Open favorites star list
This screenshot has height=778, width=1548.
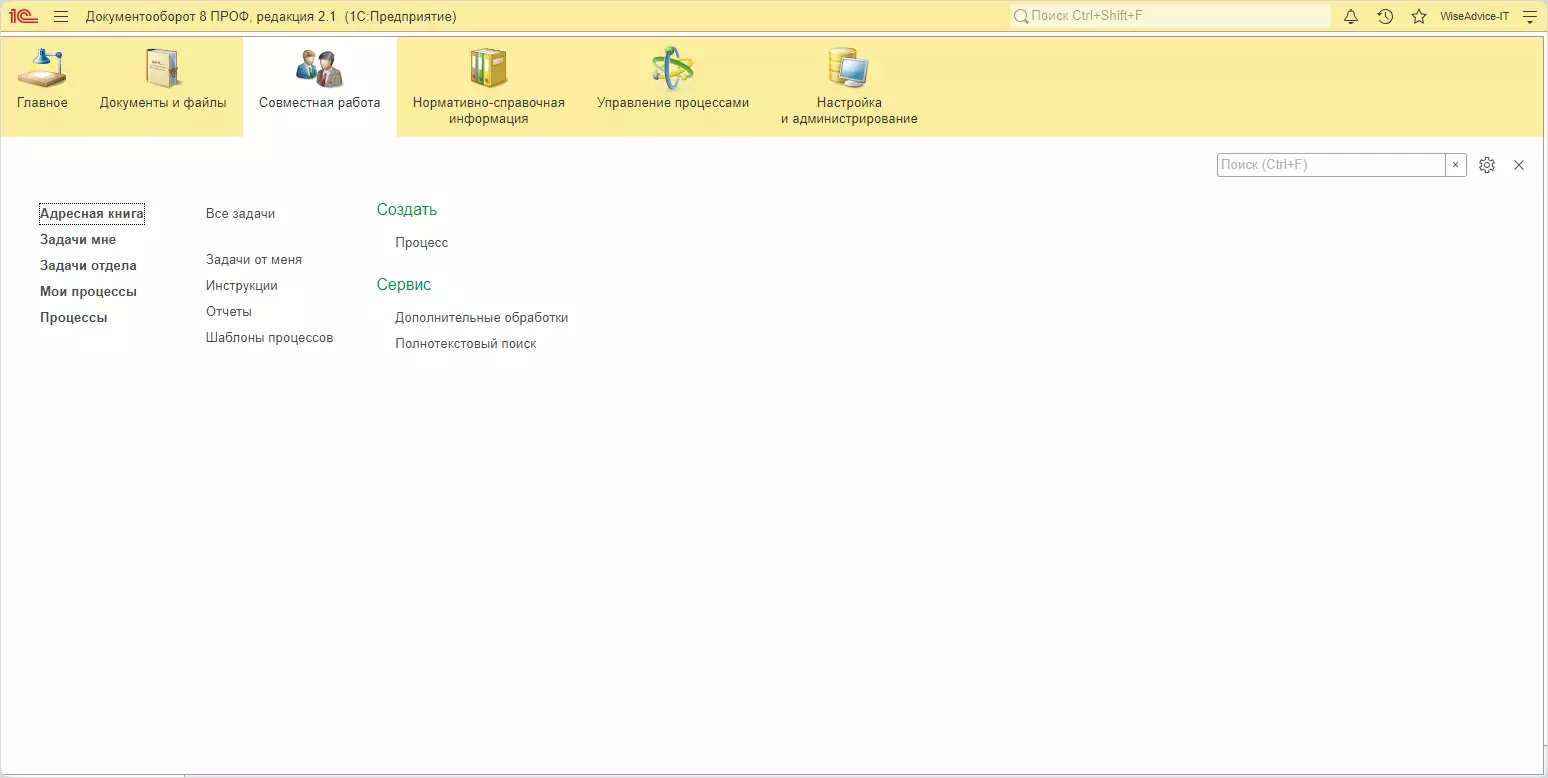click(1419, 16)
